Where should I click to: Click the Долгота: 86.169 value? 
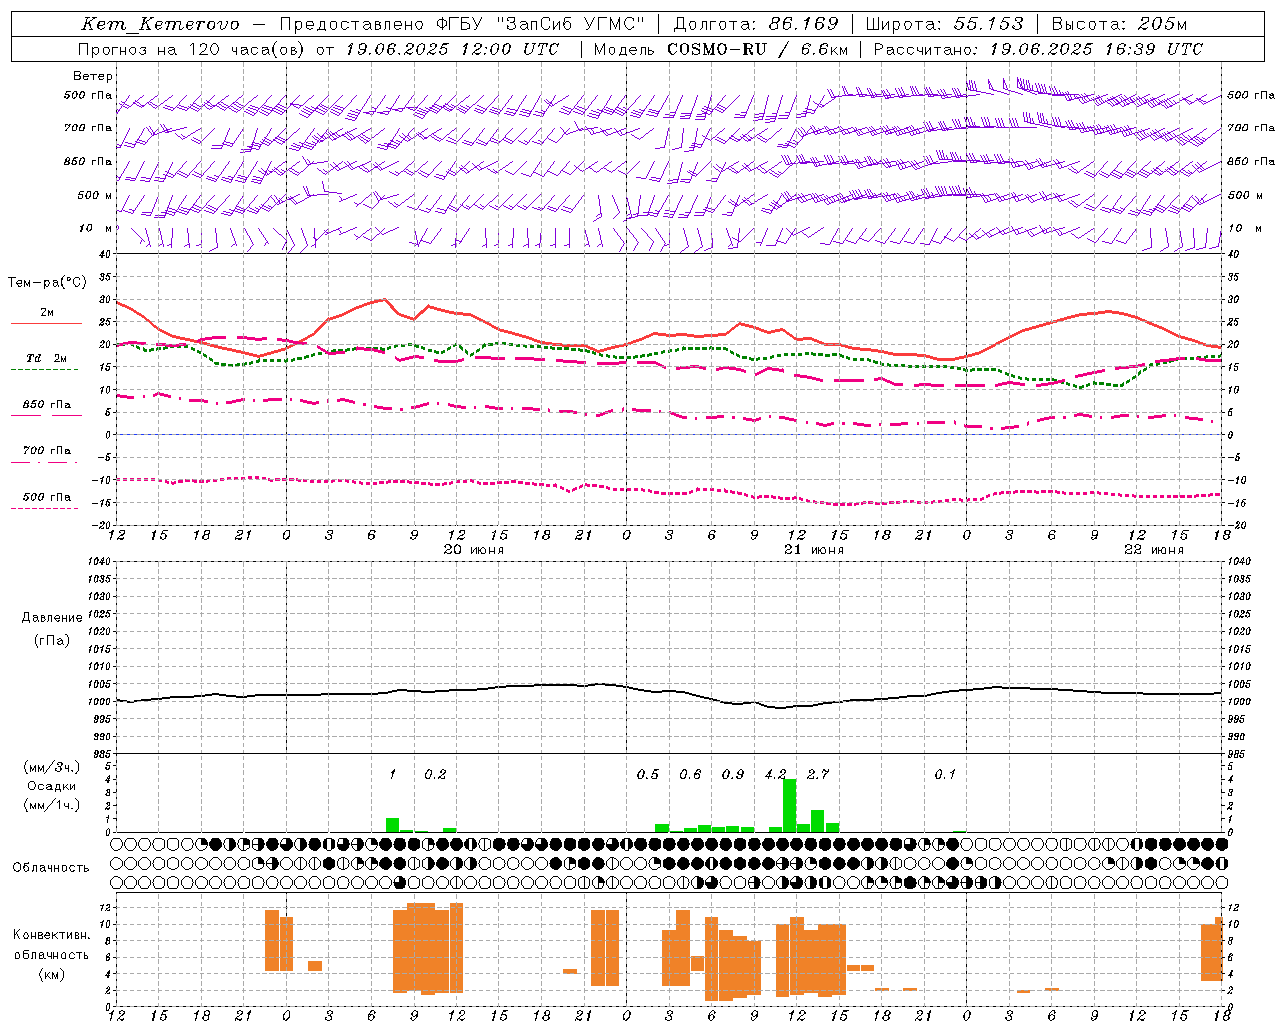[x=756, y=24]
